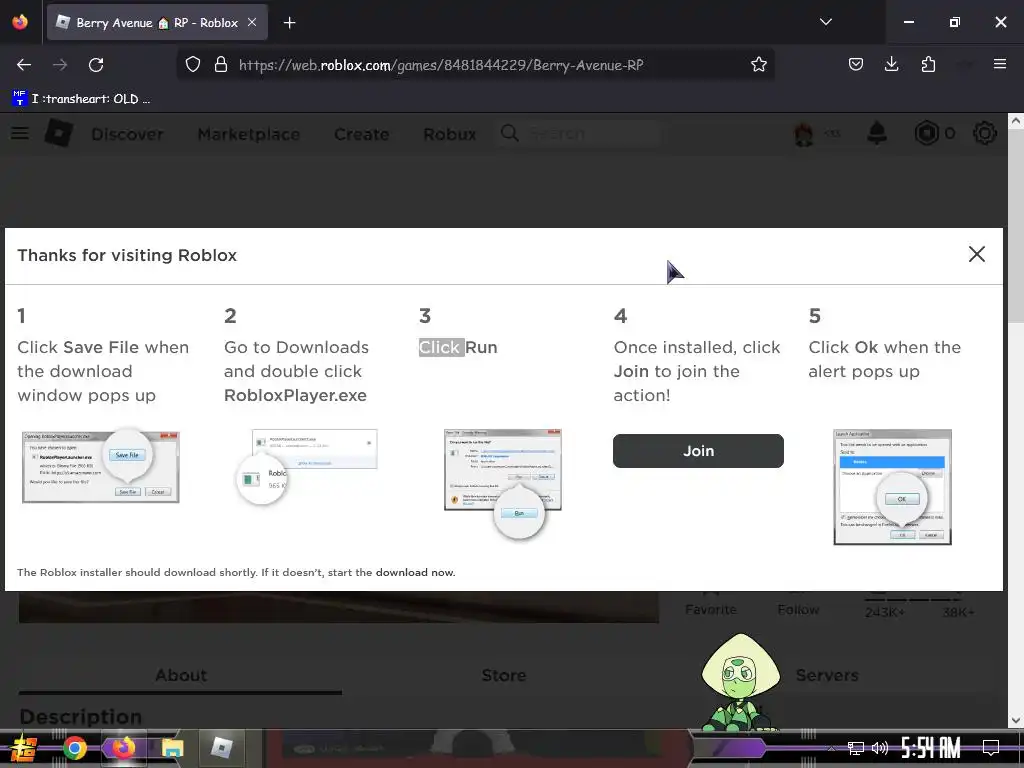Open Roblox side navigation hamburger menu
The width and height of the screenshot is (1024, 768).
(x=20, y=133)
